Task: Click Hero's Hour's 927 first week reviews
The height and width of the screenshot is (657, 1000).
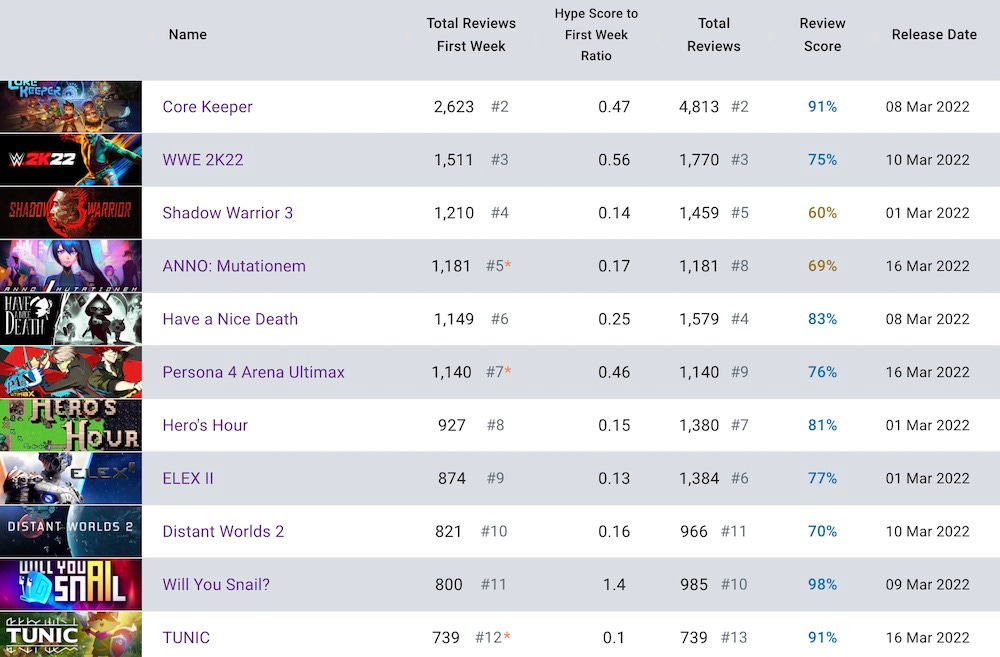Action: (452, 425)
